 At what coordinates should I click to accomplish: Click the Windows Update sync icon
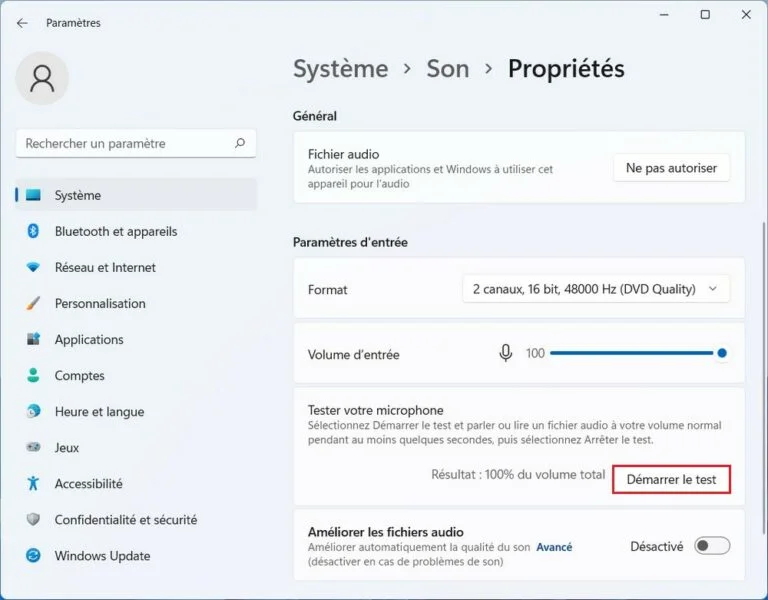coord(33,556)
